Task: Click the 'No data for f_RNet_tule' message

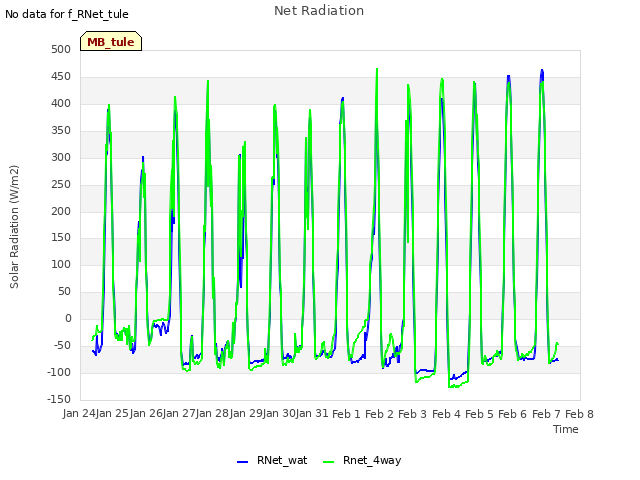Action: coord(67,14)
